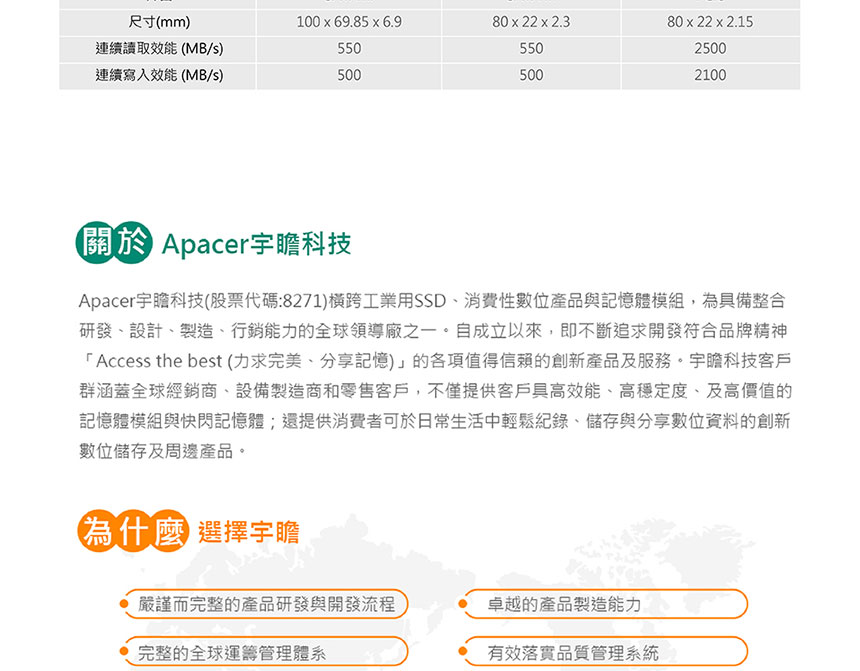Screen dimensions: 860x671
Task: Click the 連續寫入效能 (MB/s) label
Action: click(159, 75)
